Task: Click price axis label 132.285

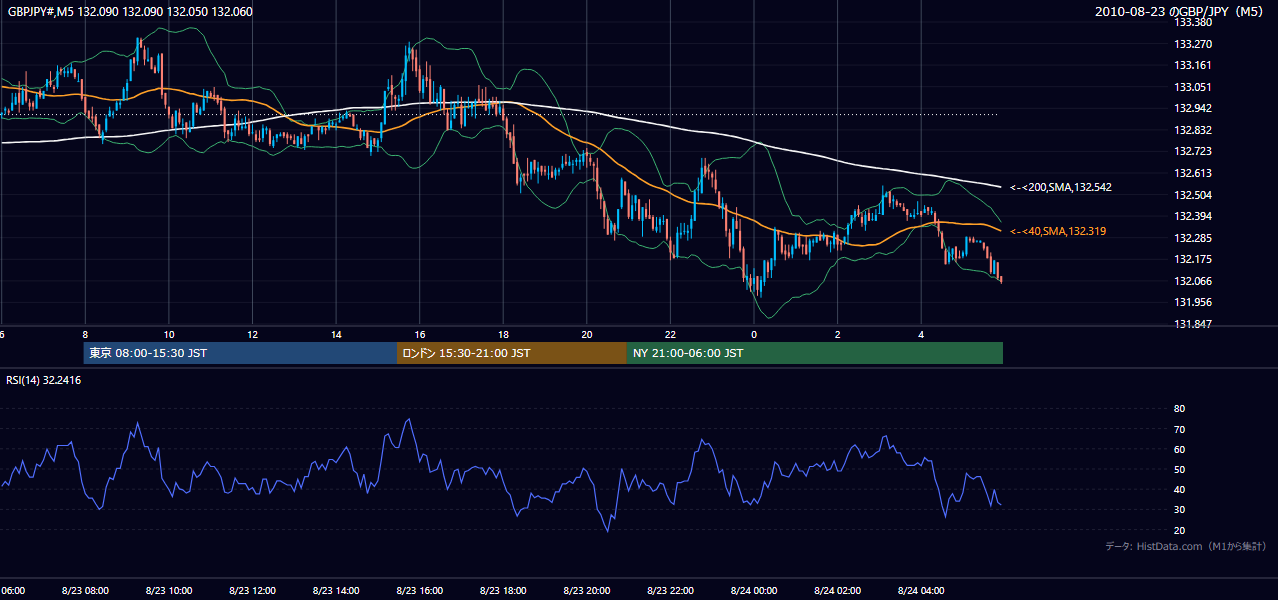Action: pyautogui.click(x=1192, y=238)
